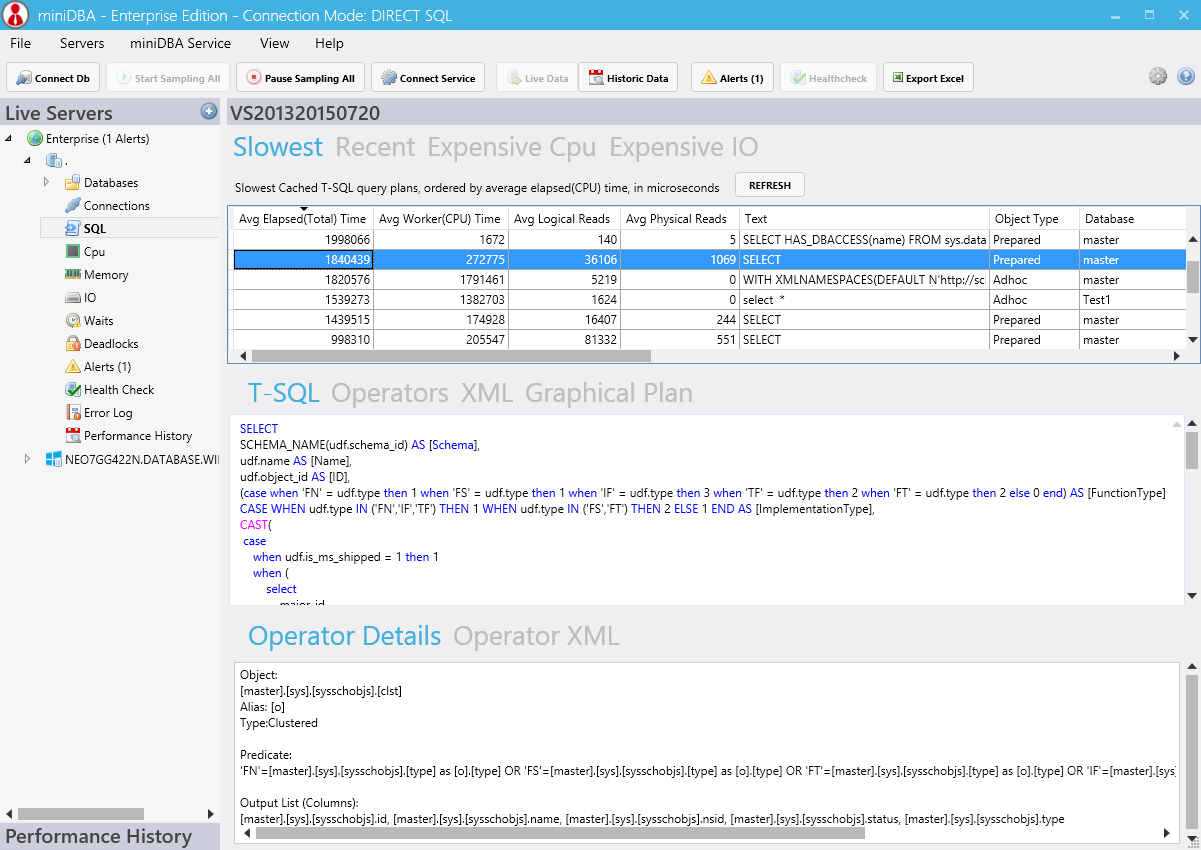
Task: Select the WITH XMLNAMESPACES query row
Action: tap(710, 280)
